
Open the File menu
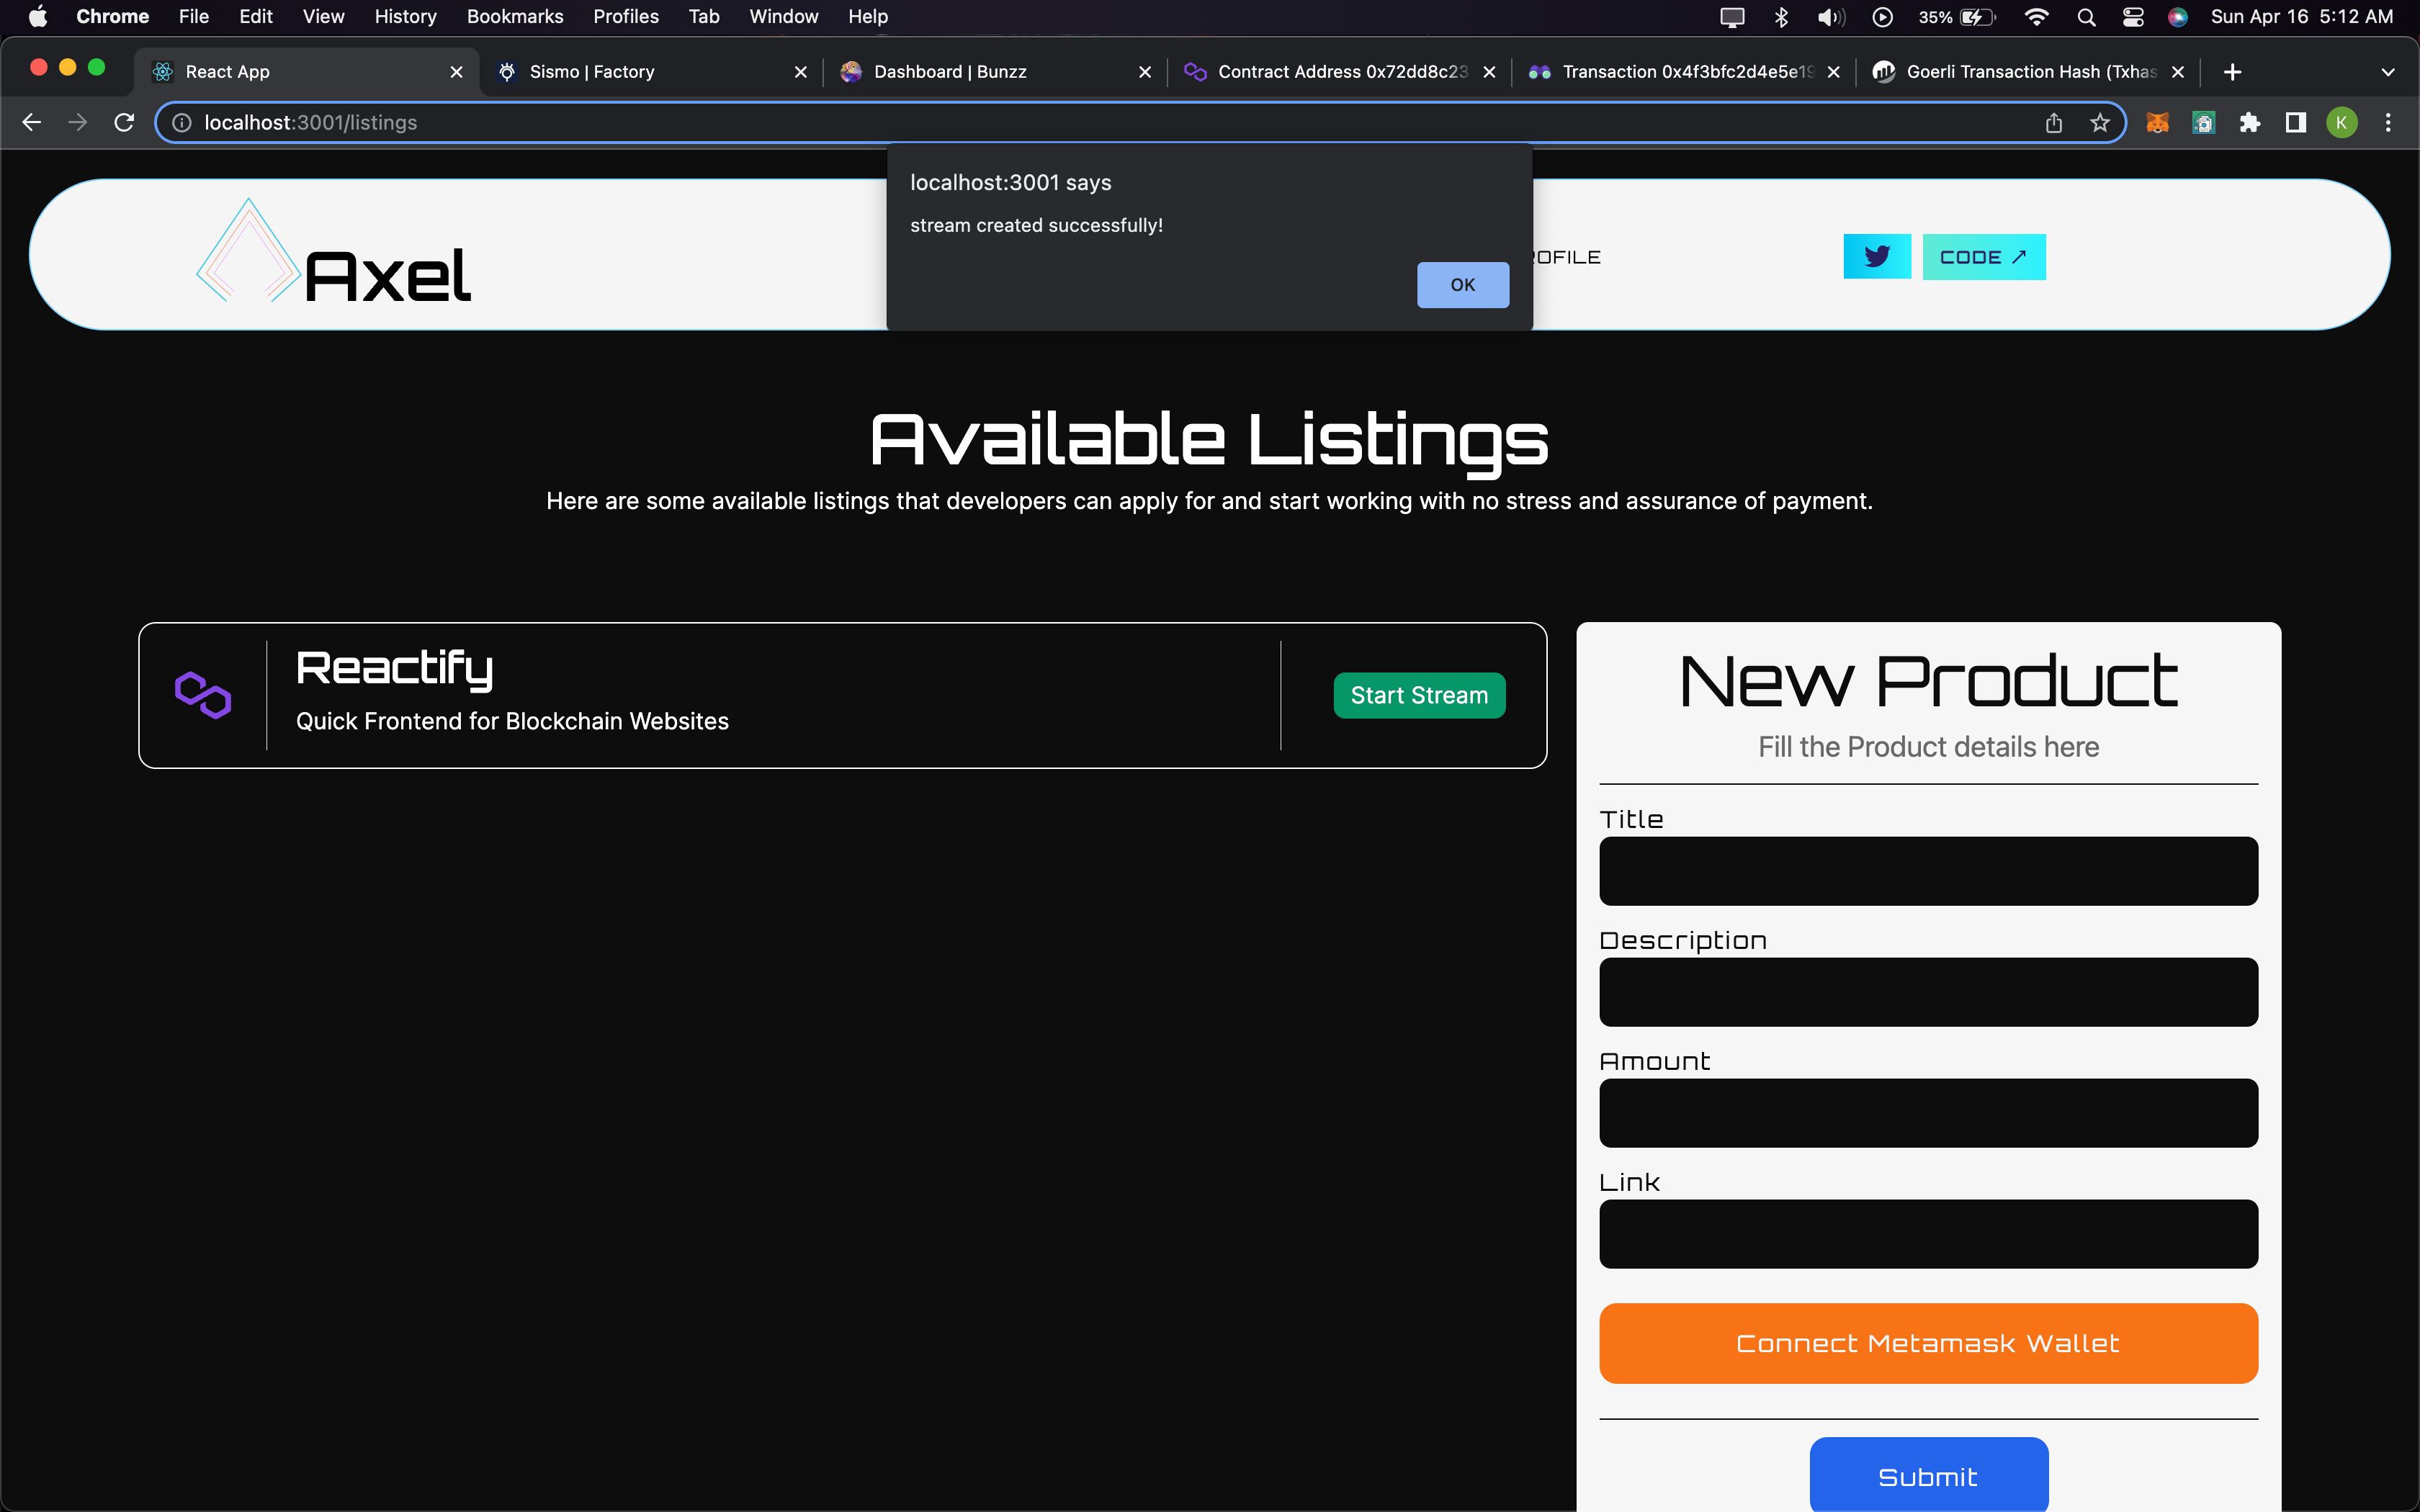[193, 16]
